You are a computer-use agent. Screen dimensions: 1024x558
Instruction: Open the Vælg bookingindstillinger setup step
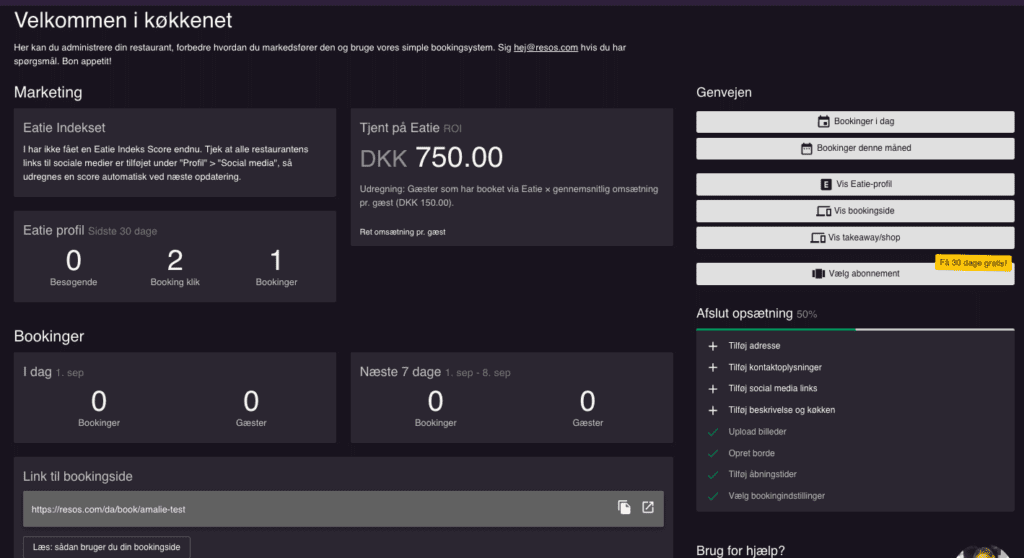coord(776,496)
